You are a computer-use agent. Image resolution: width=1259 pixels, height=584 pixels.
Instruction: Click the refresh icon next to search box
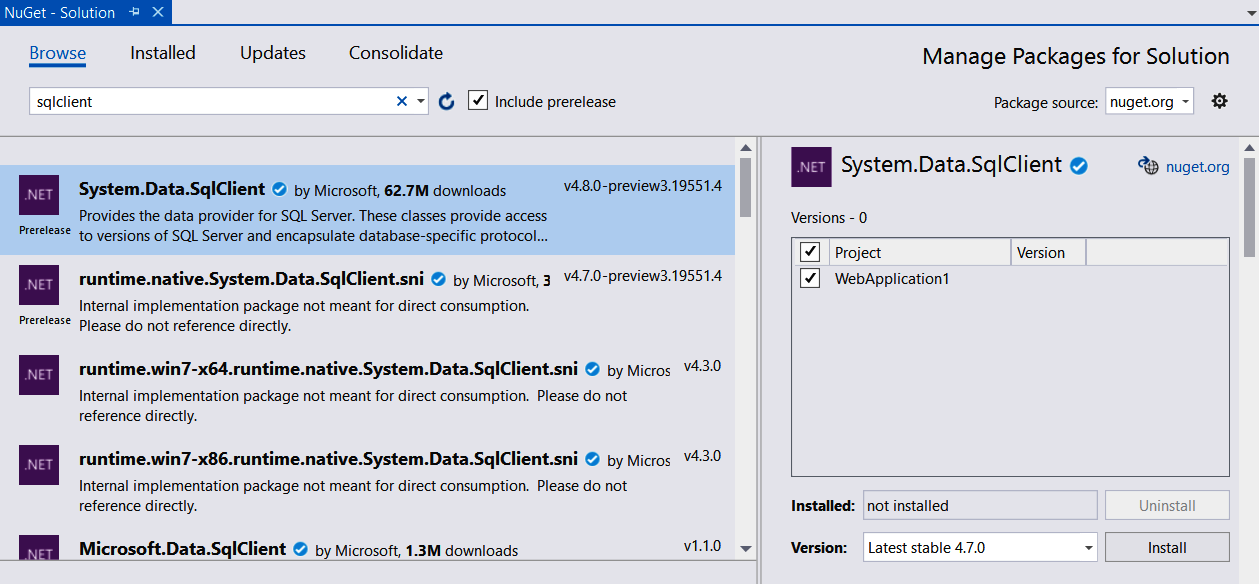[x=447, y=101]
